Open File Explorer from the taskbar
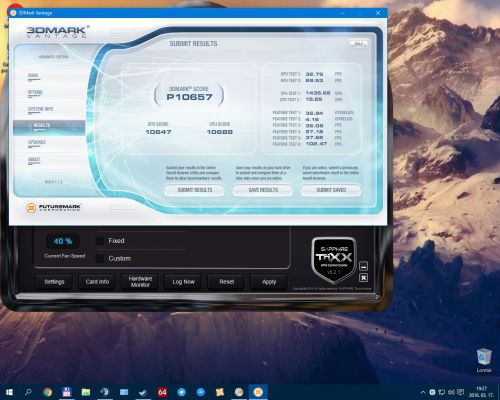The width and height of the screenshot is (500, 400). pos(86,392)
